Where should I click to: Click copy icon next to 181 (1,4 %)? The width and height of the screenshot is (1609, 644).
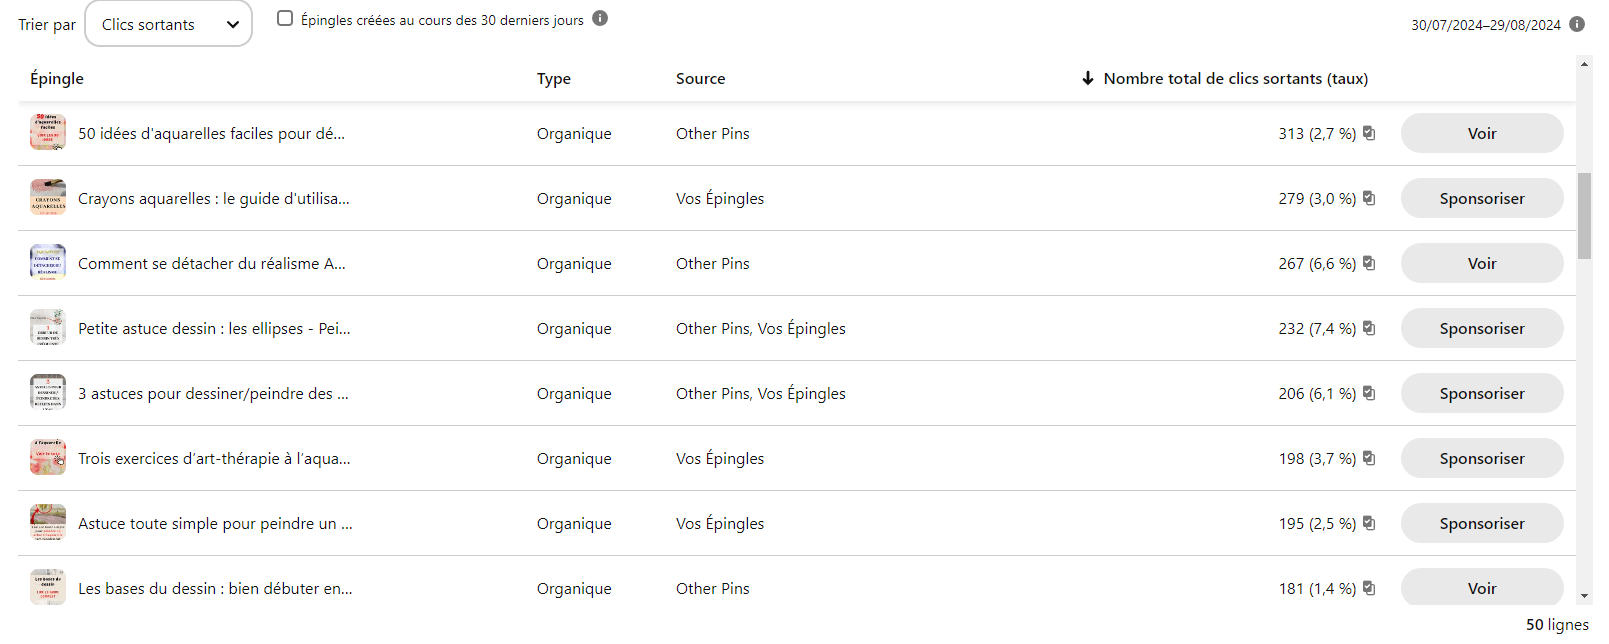tap(1369, 588)
